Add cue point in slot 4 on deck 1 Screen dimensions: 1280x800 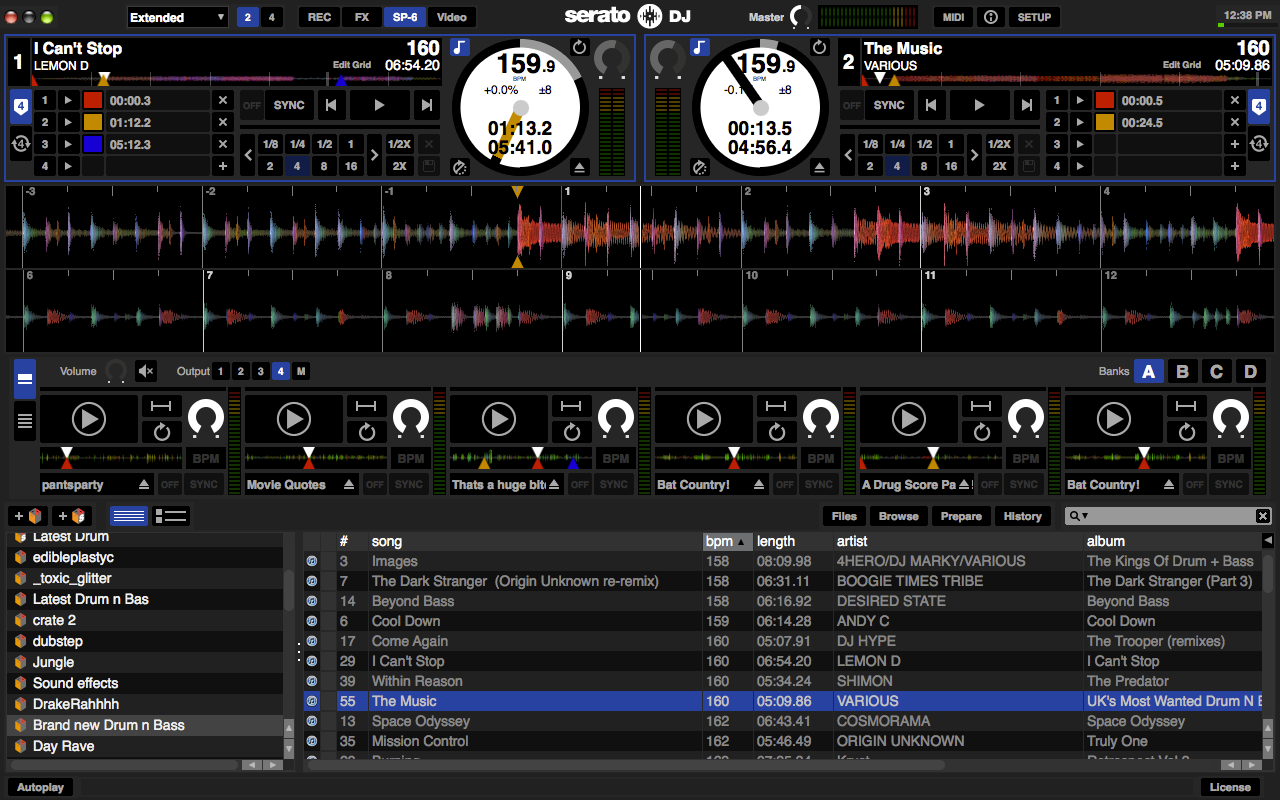[x=223, y=167]
